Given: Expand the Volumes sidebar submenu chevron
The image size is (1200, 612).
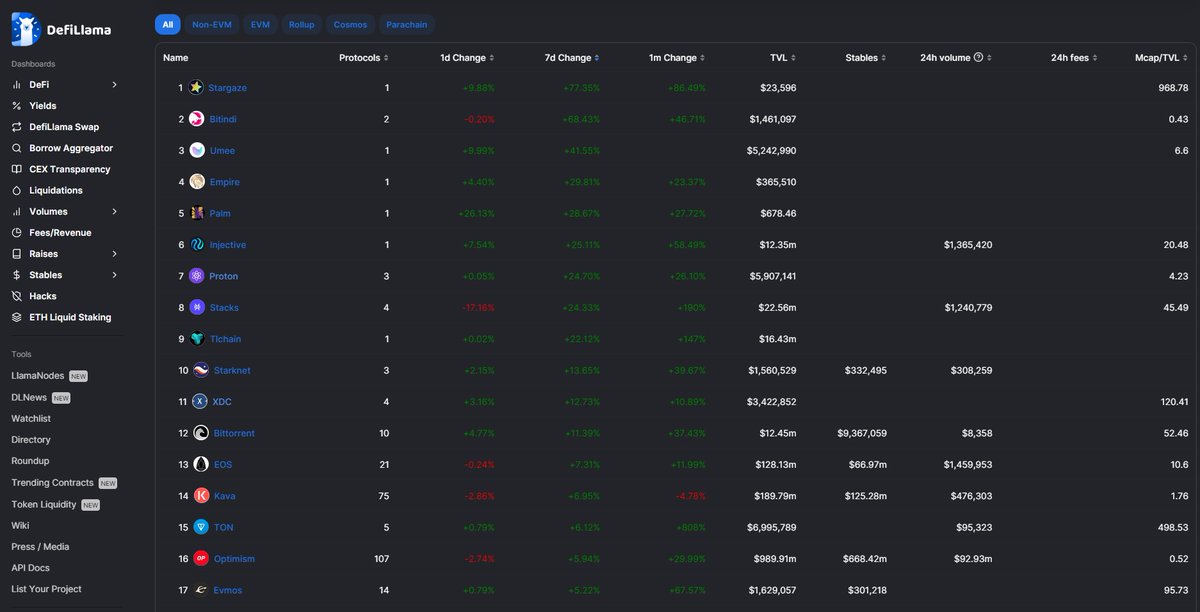Looking at the screenshot, I should 115,212.
